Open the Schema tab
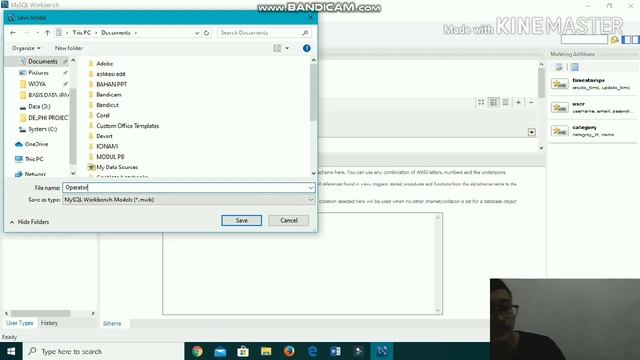The width and height of the screenshot is (640, 360). coord(112,324)
